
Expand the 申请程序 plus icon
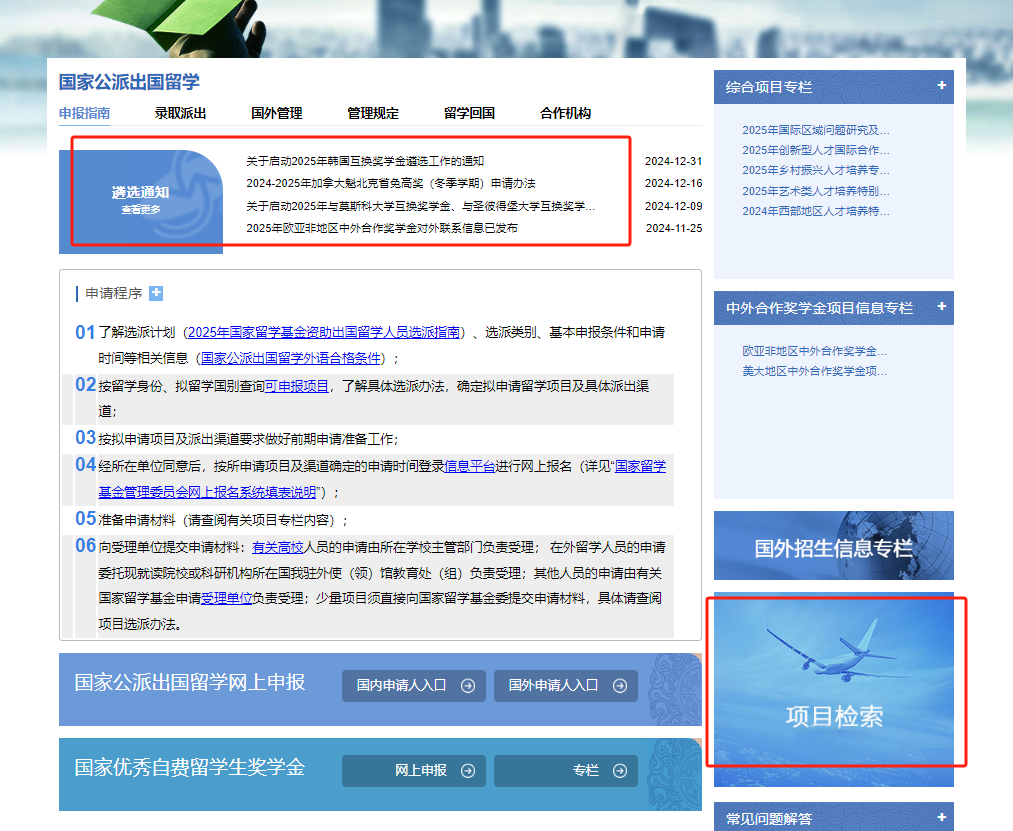pyautogui.click(x=155, y=293)
